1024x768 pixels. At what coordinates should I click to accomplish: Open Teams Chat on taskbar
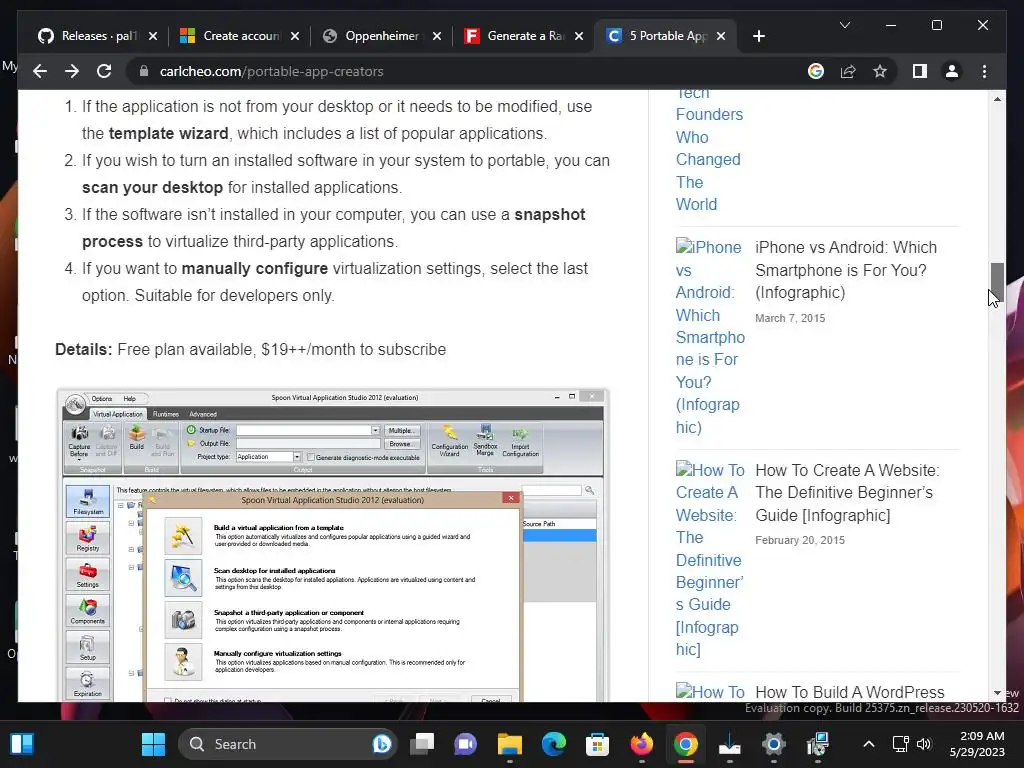(466, 744)
